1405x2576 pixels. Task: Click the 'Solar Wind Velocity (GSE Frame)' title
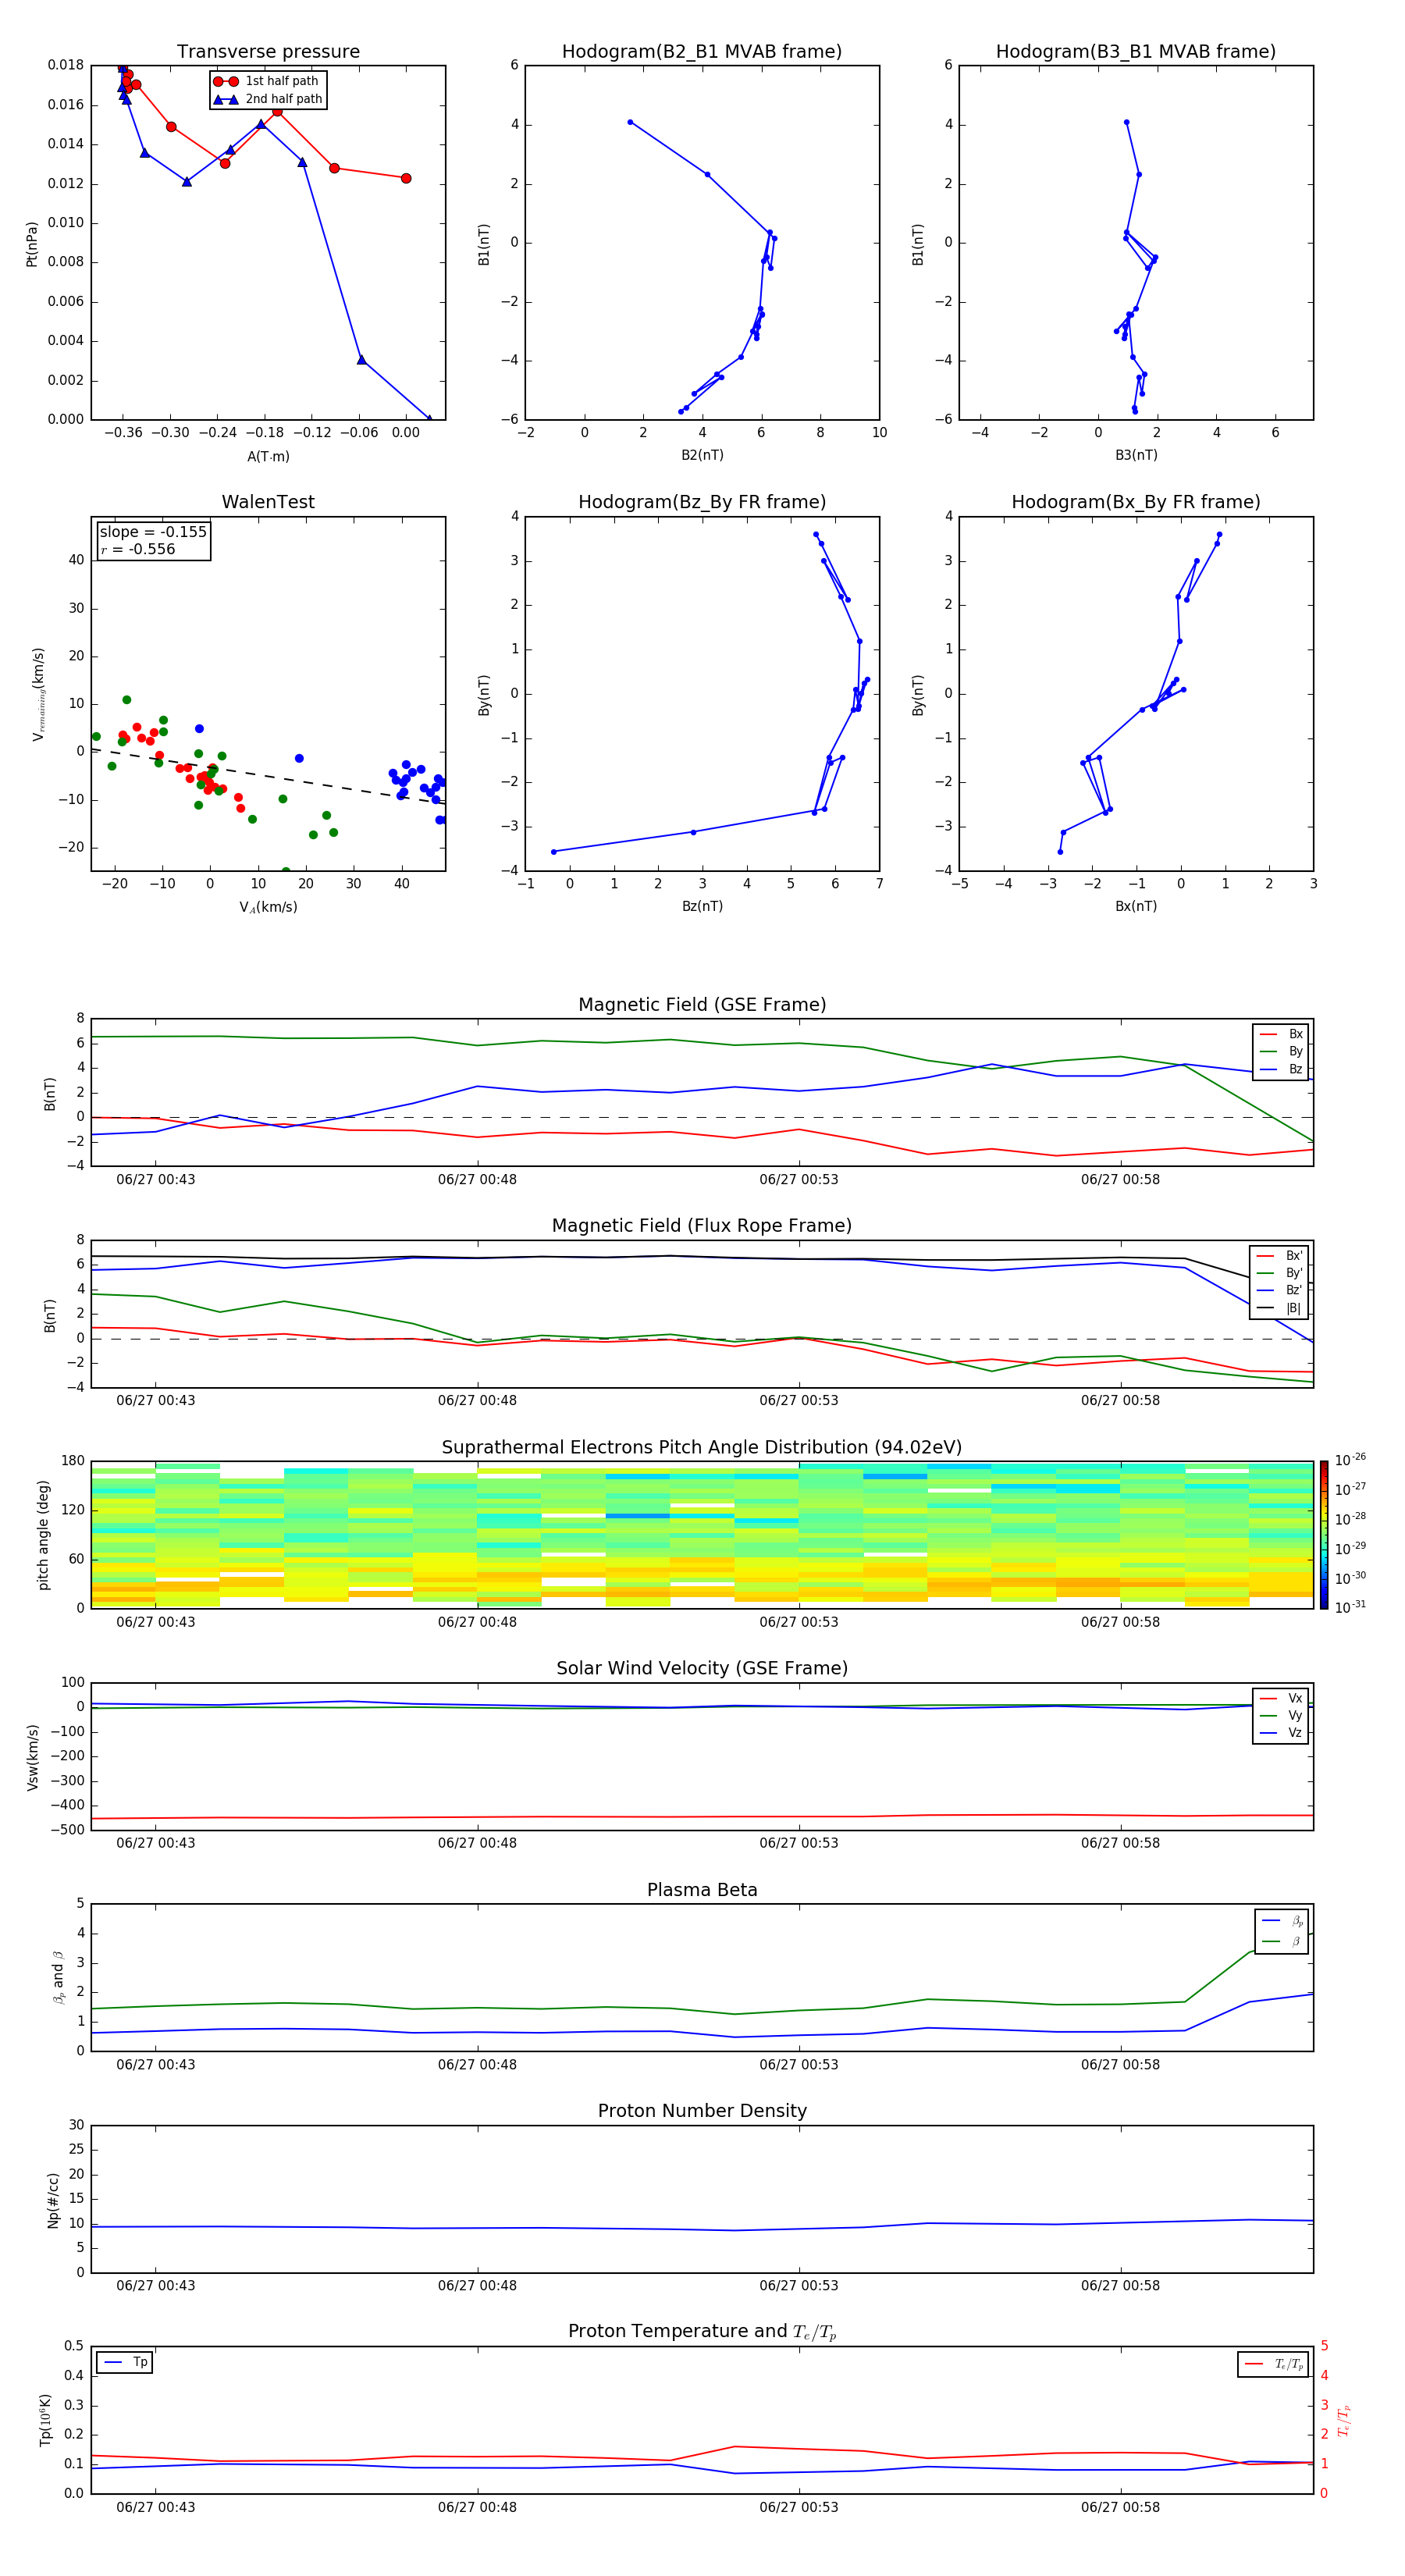702,1669
